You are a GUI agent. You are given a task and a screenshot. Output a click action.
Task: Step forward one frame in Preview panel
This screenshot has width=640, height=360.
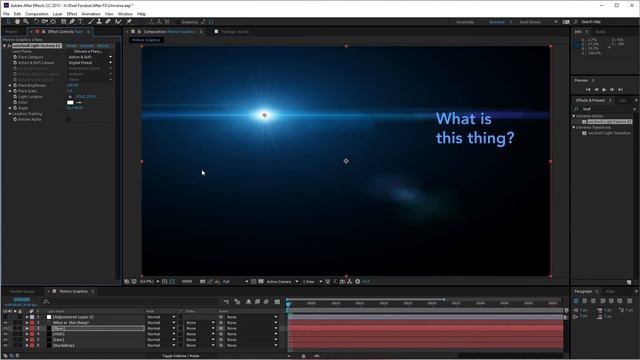(612, 89)
